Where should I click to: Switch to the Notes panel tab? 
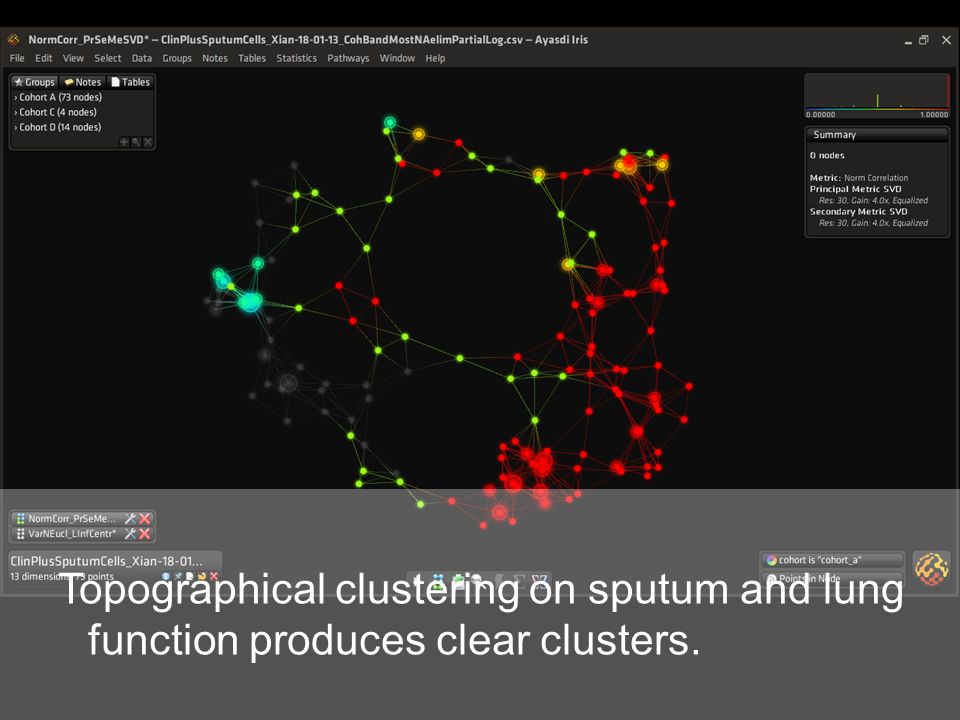tap(83, 82)
